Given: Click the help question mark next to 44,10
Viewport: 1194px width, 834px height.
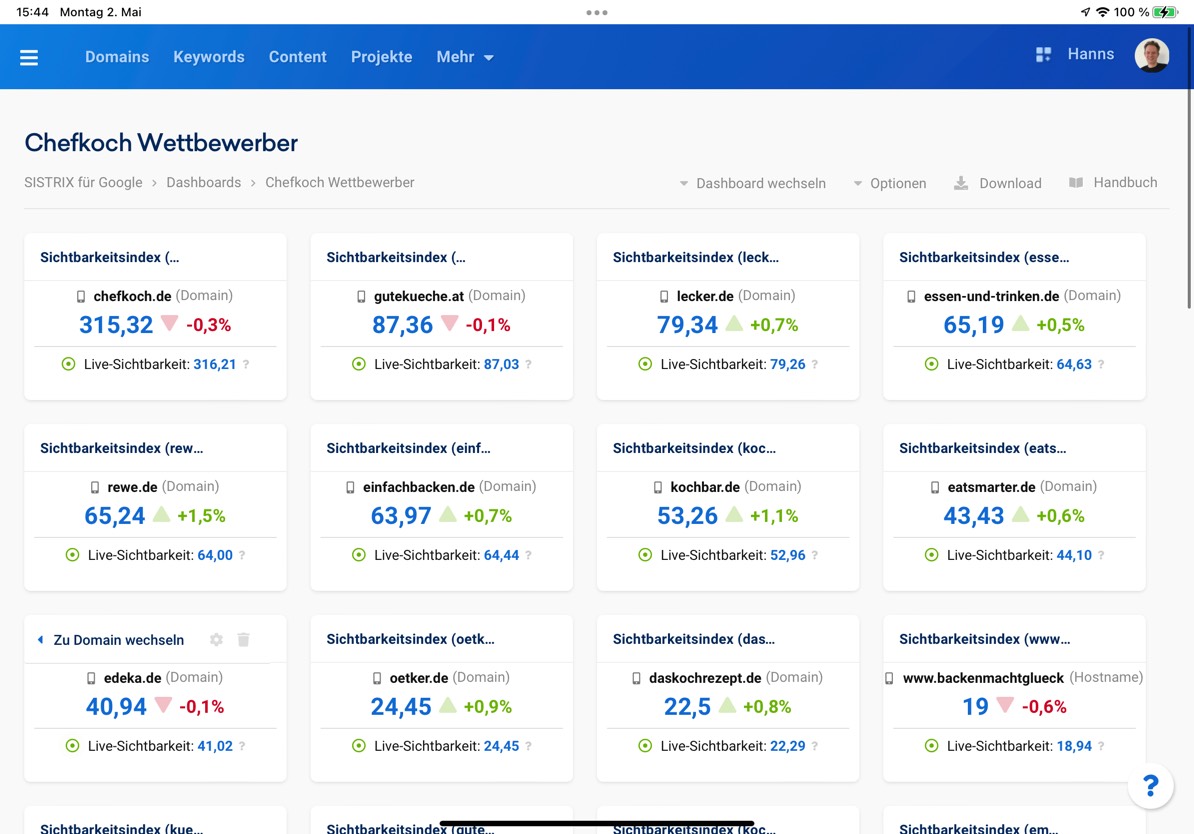Looking at the screenshot, I should pyautogui.click(x=1101, y=556).
